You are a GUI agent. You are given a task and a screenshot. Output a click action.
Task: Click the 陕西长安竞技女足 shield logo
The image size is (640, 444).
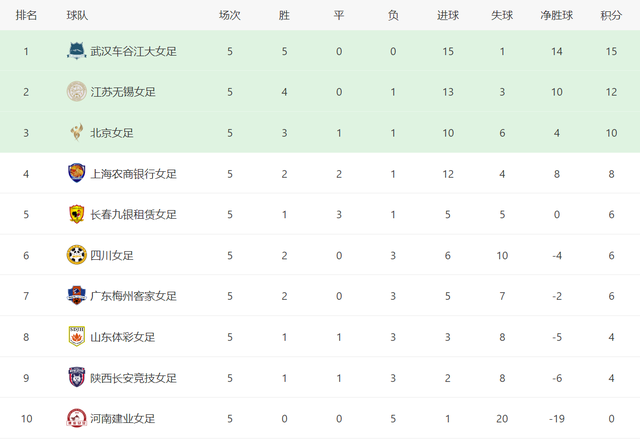76,377
